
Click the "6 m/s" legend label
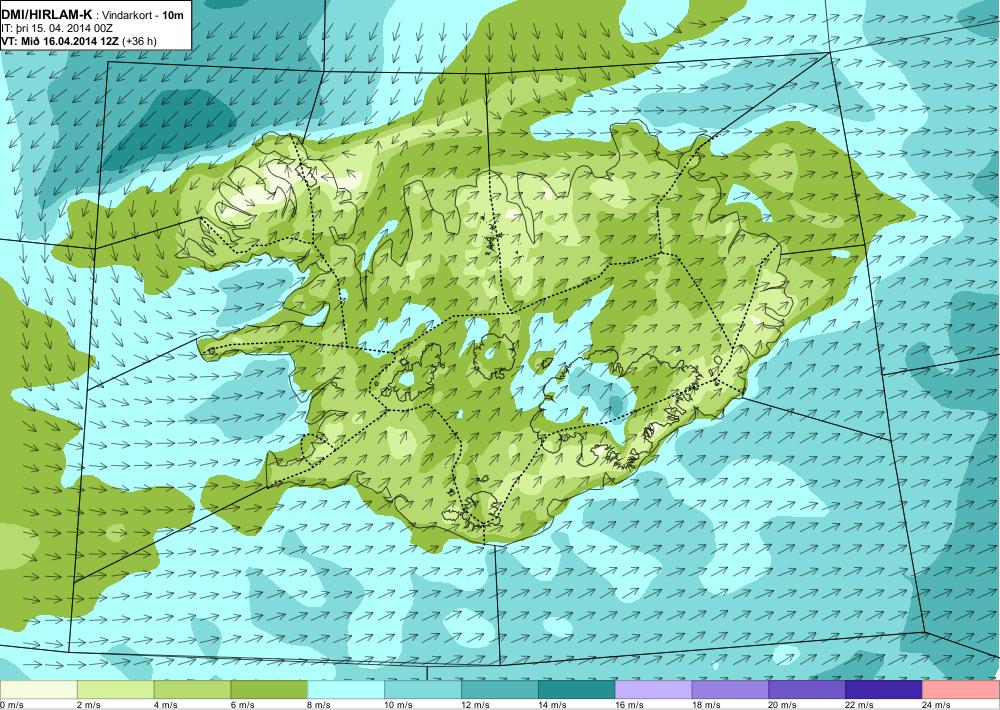pyautogui.click(x=242, y=705)
